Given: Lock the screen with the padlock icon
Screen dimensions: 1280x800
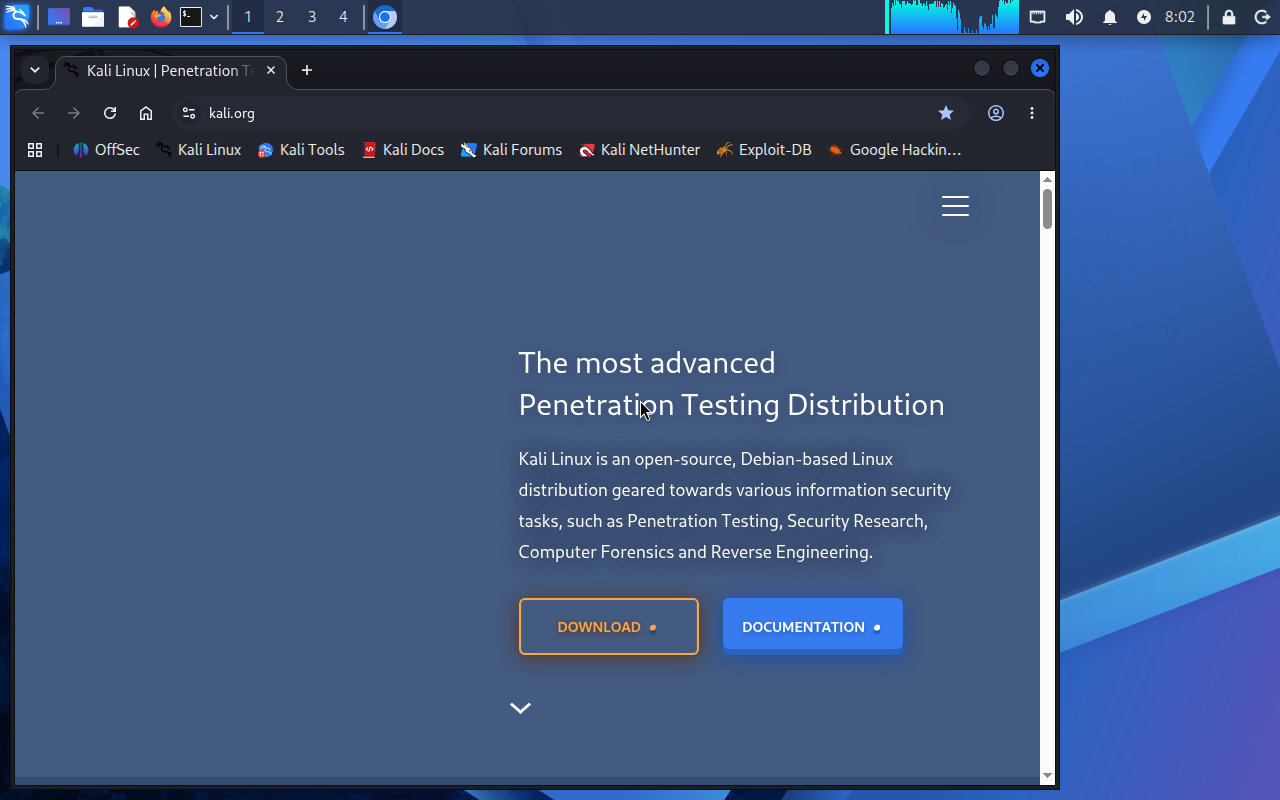Looking at the screenshot, I should click(x=1229, y=17).
